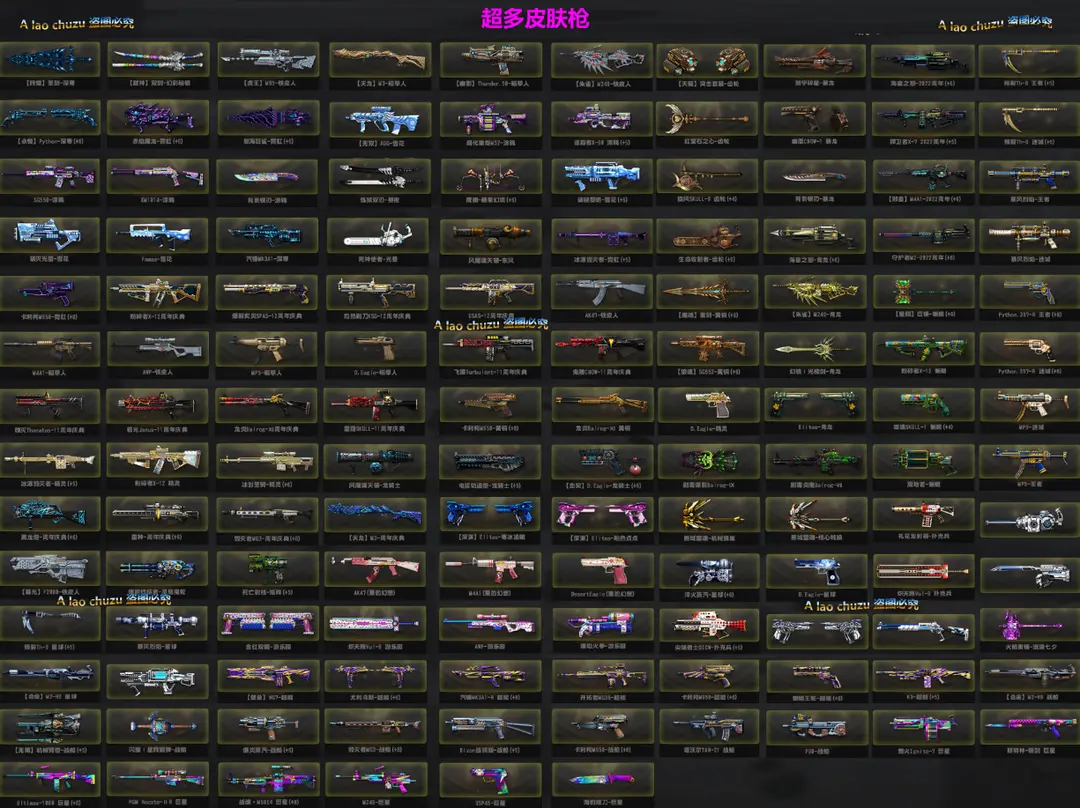
Task: Pick the rainbow graffiti kitchen knife card
Action: click(267, 177)
